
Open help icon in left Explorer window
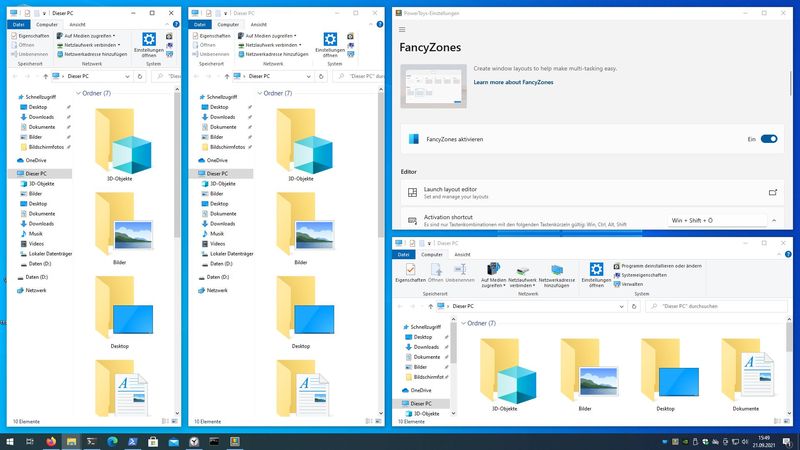tap(176, 24)
